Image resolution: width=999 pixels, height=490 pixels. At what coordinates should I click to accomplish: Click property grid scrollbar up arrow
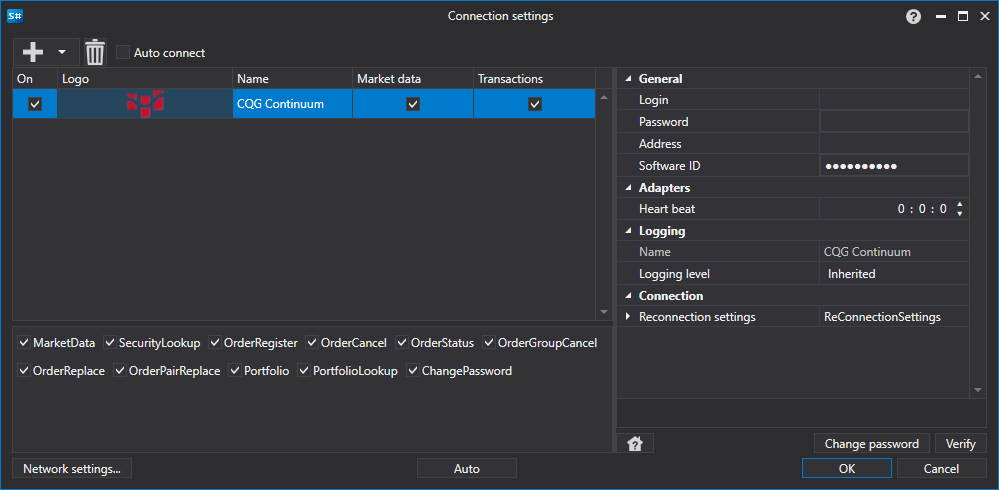pos(978,76)
